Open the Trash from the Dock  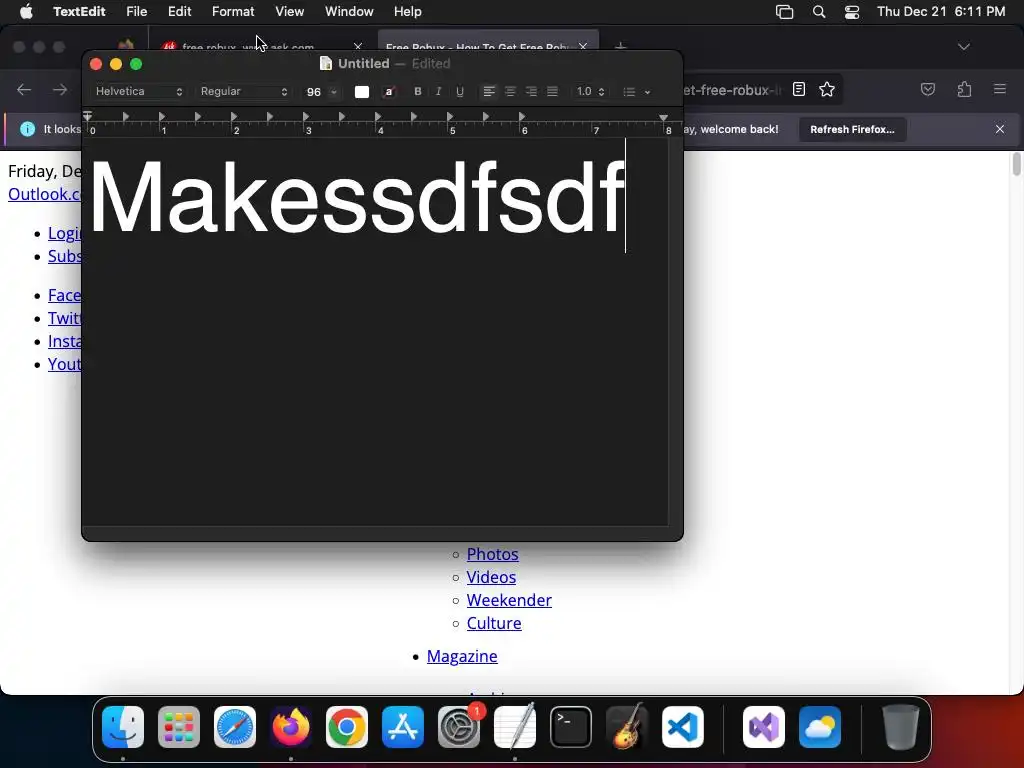tap(901, 727)
